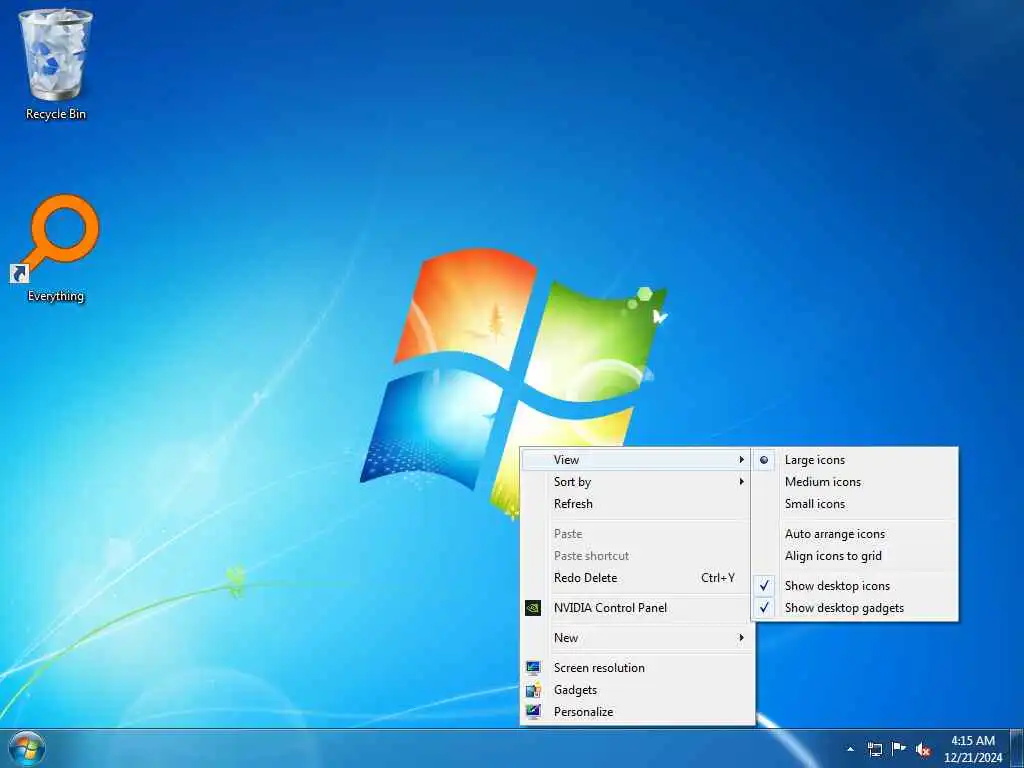
Task: Open the Recycle Bin desktop icon
Action: pos(56,65)
